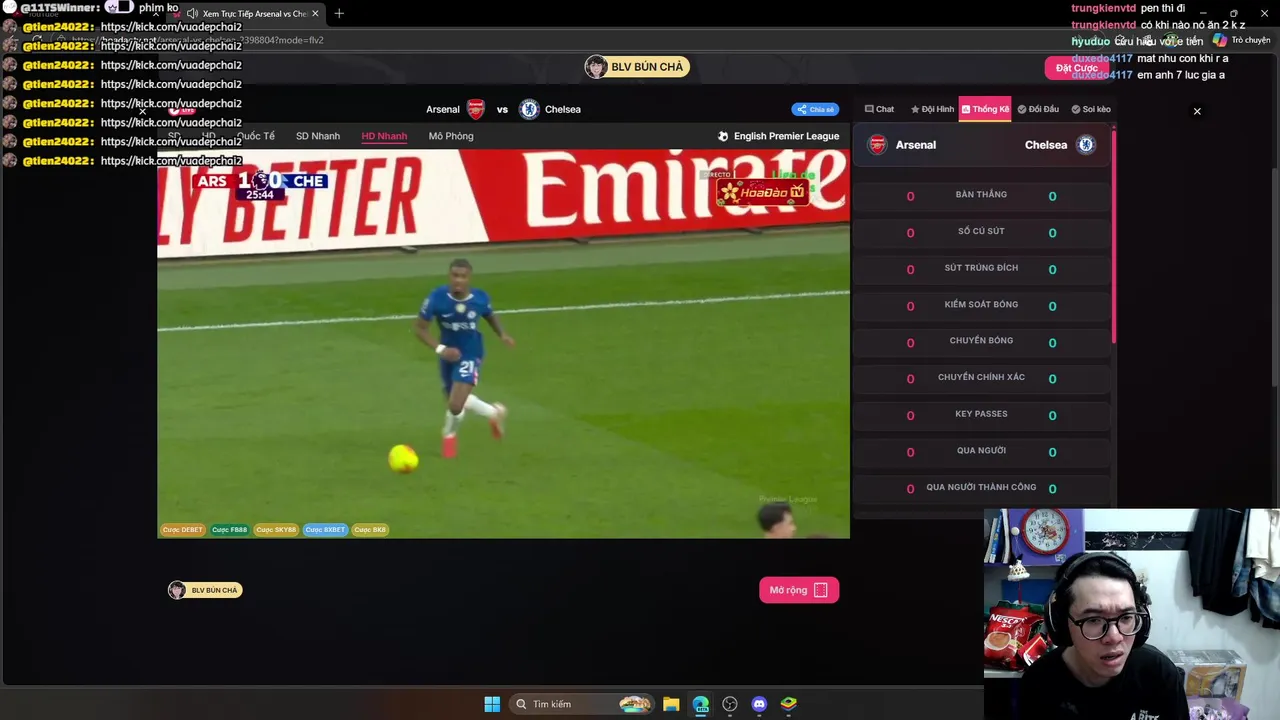Switch to the Đội Hình tab

coord(932,109)
